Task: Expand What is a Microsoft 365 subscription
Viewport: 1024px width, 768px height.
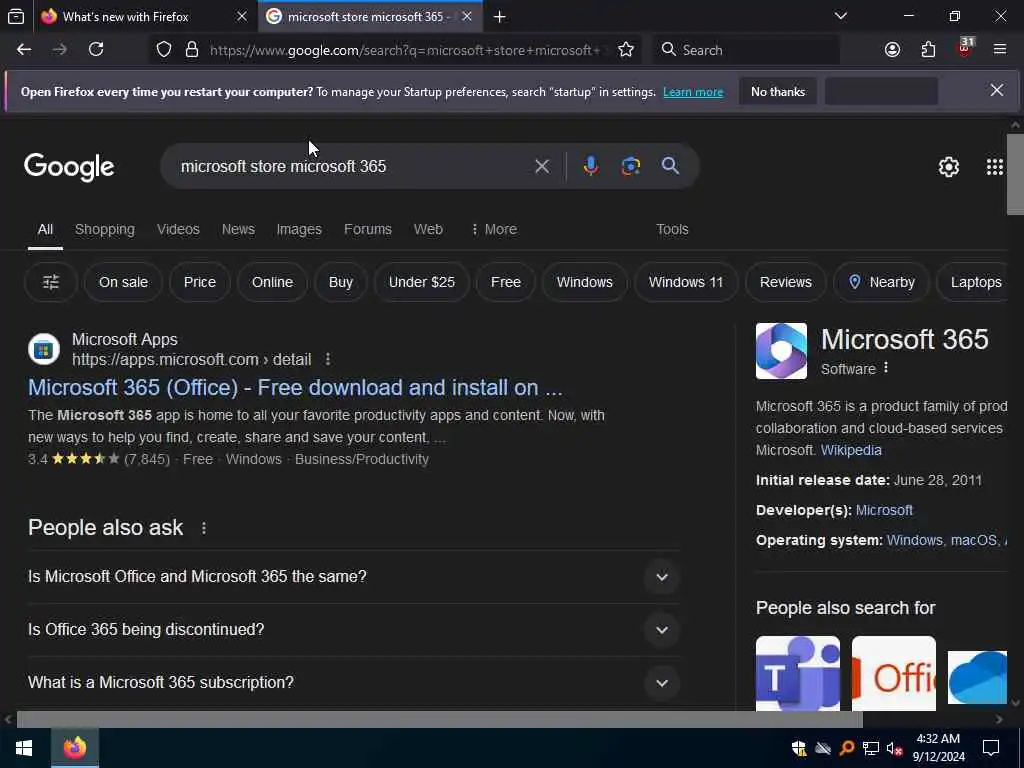Action: pyautogui.click(x=354, y=682)
